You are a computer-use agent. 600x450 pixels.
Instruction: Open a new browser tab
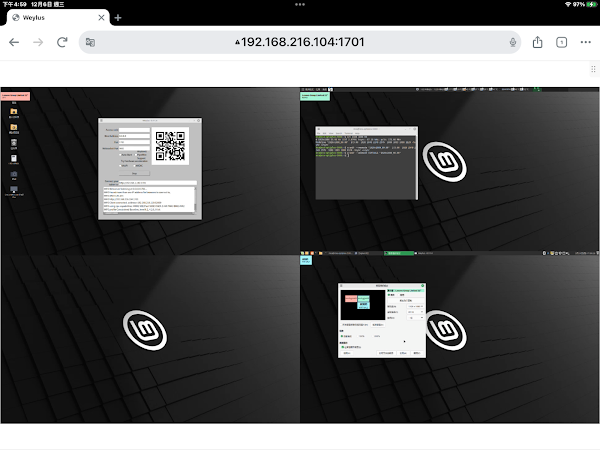point(118,18)
